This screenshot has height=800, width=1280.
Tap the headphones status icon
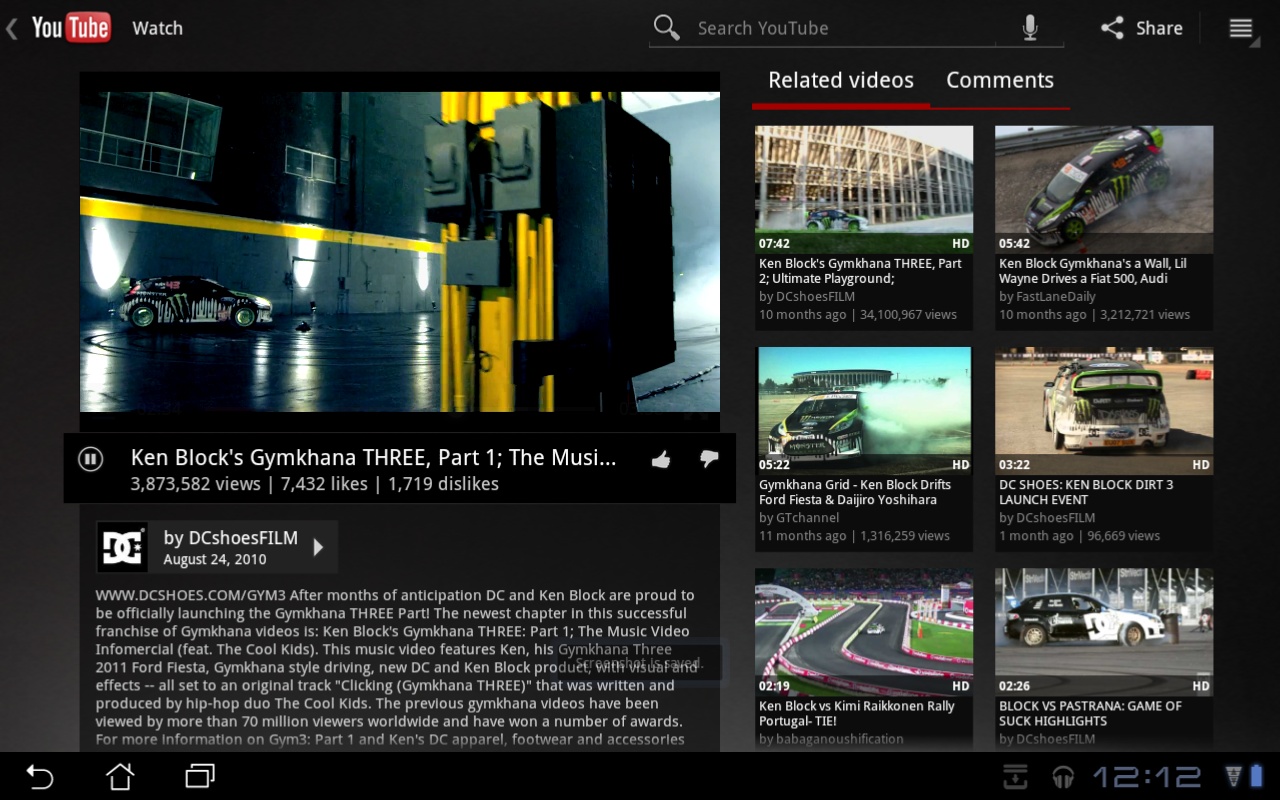tap(1063, 777)
